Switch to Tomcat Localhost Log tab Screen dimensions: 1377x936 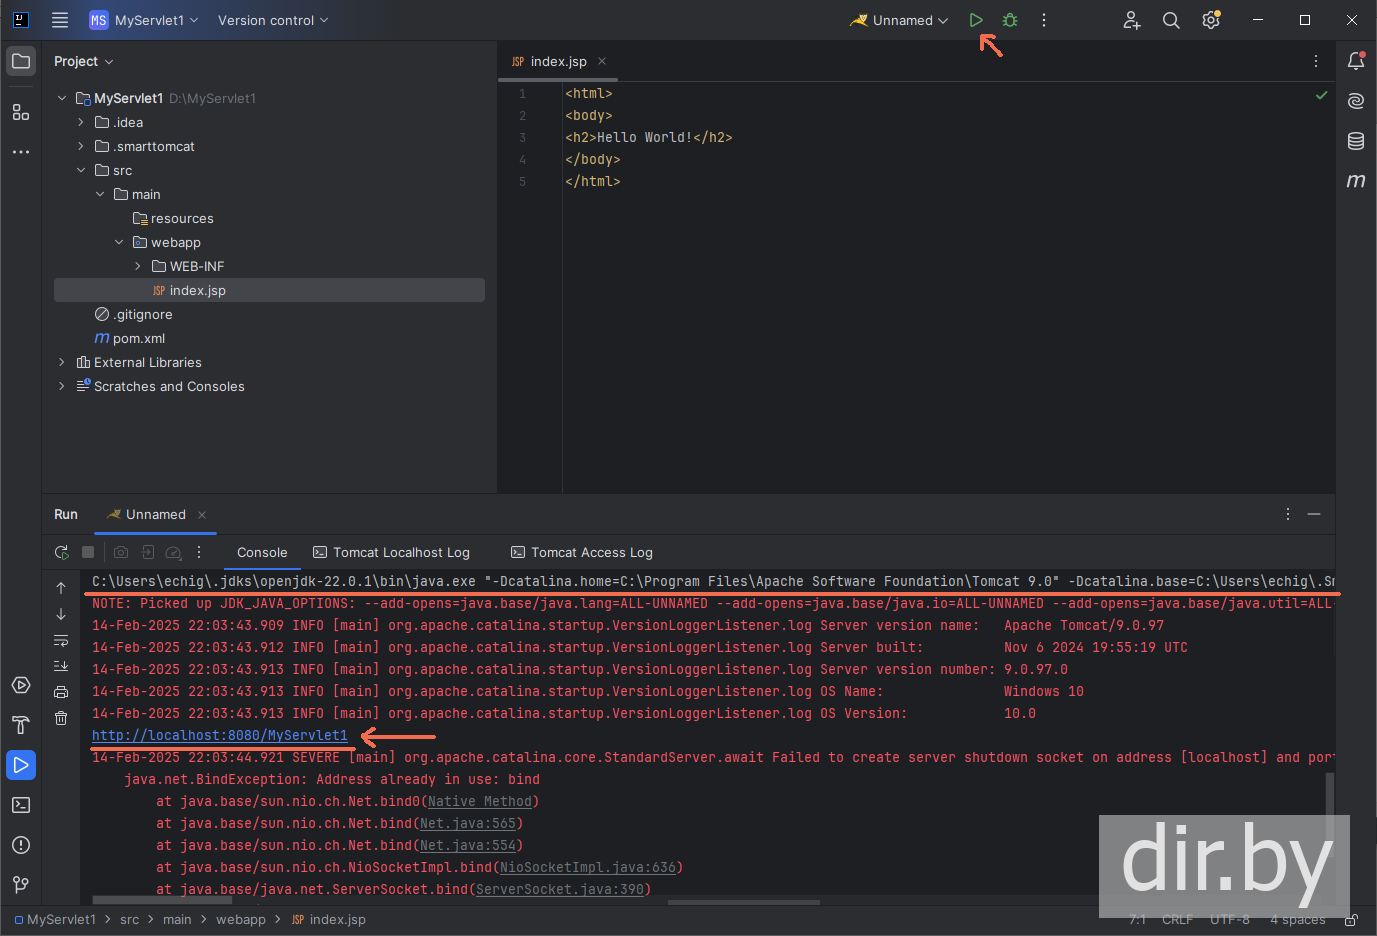tap(400, 552)
